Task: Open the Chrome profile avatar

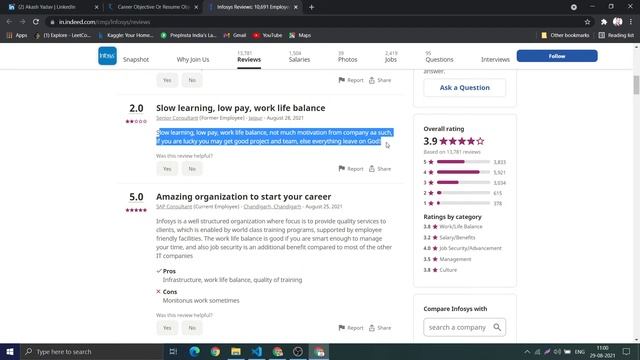Action: click(618, 22)
